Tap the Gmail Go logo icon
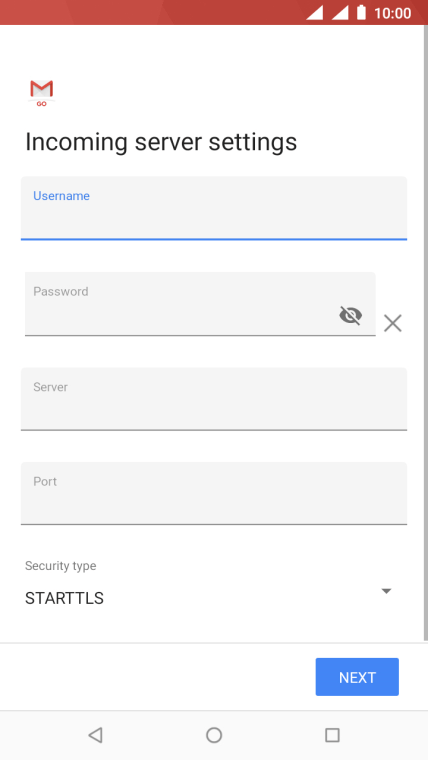Image resolution: width=428 pixels, height=760 pixels. click(42, 93)
